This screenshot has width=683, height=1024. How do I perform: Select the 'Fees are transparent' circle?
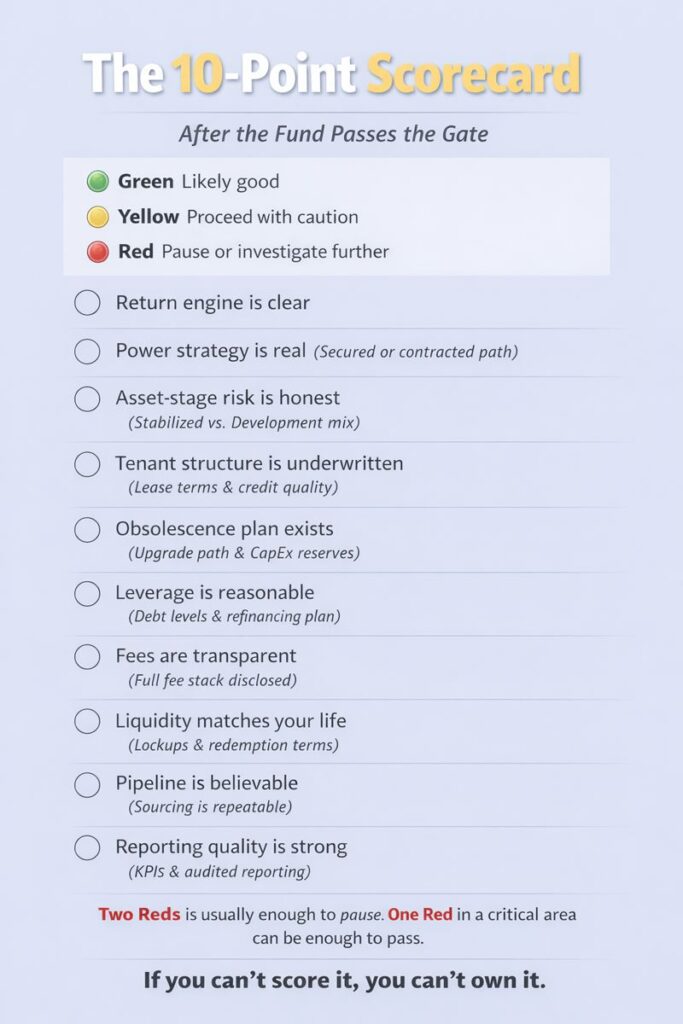coord(87,657)
